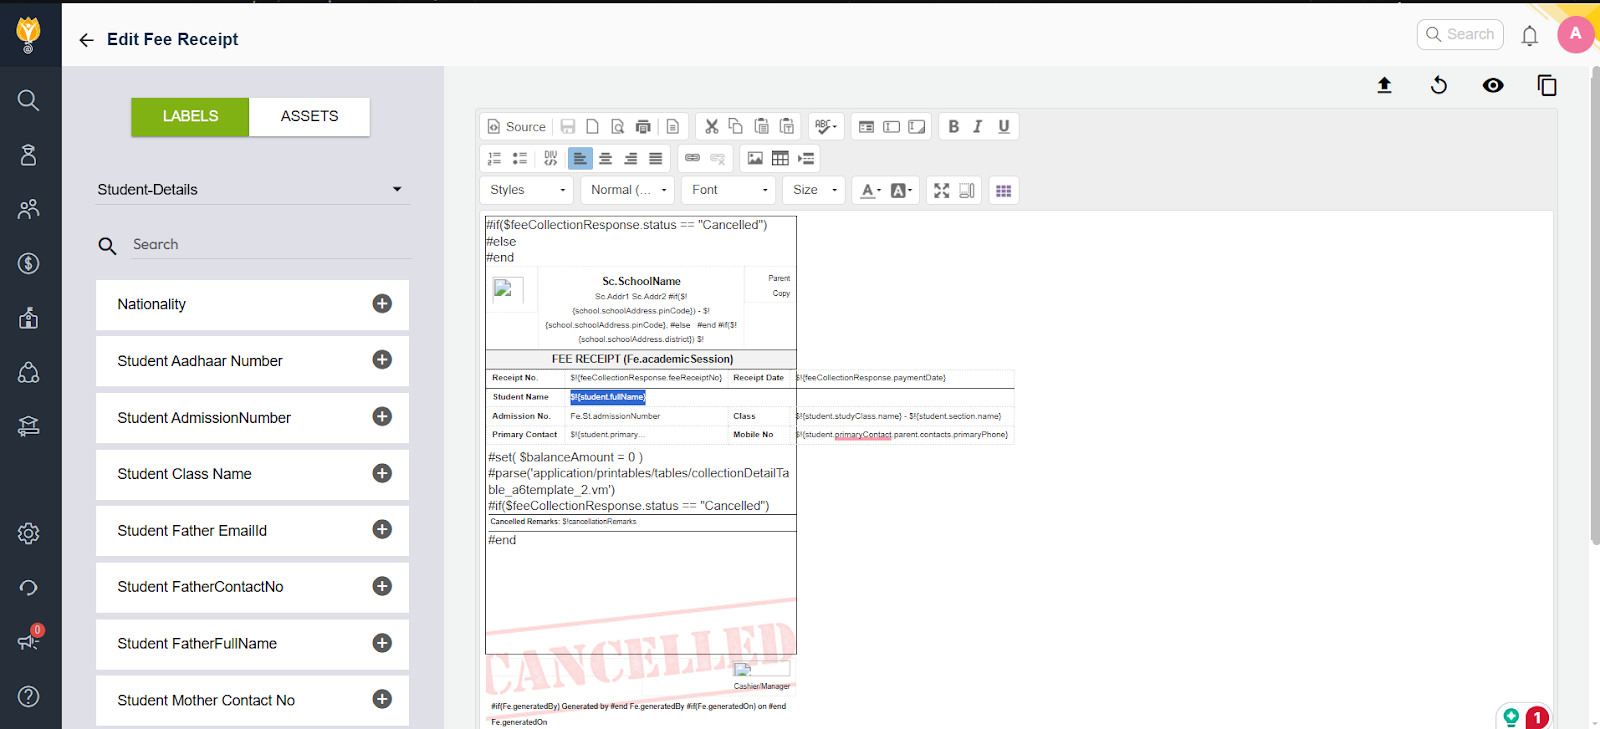Click the print icon in editor toolbar

coord(643,127)
